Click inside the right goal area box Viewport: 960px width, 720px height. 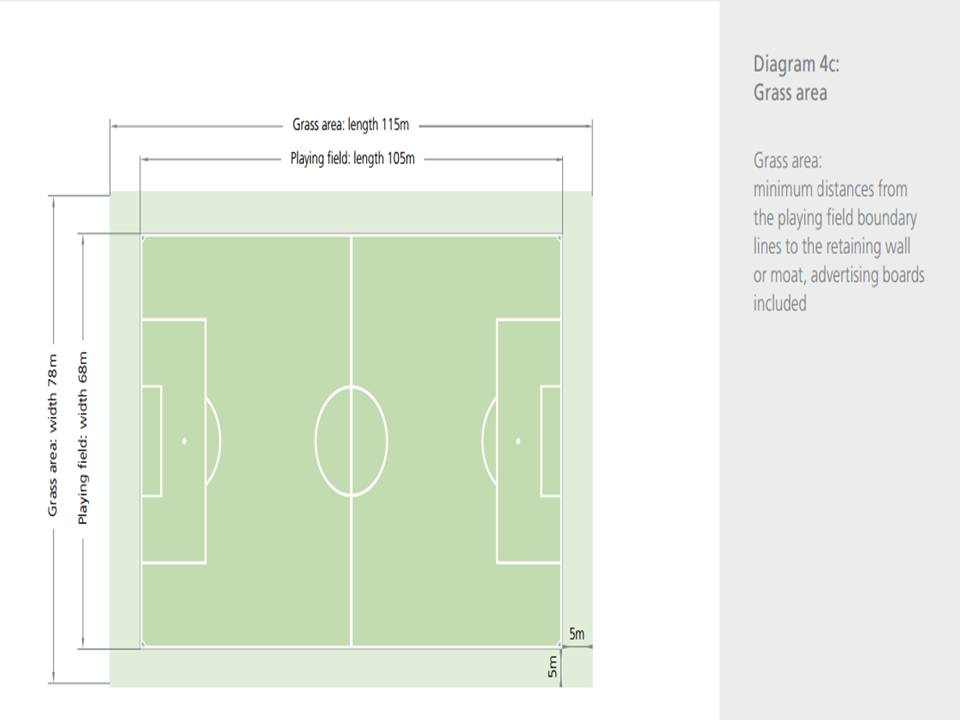tap(550, 441)
